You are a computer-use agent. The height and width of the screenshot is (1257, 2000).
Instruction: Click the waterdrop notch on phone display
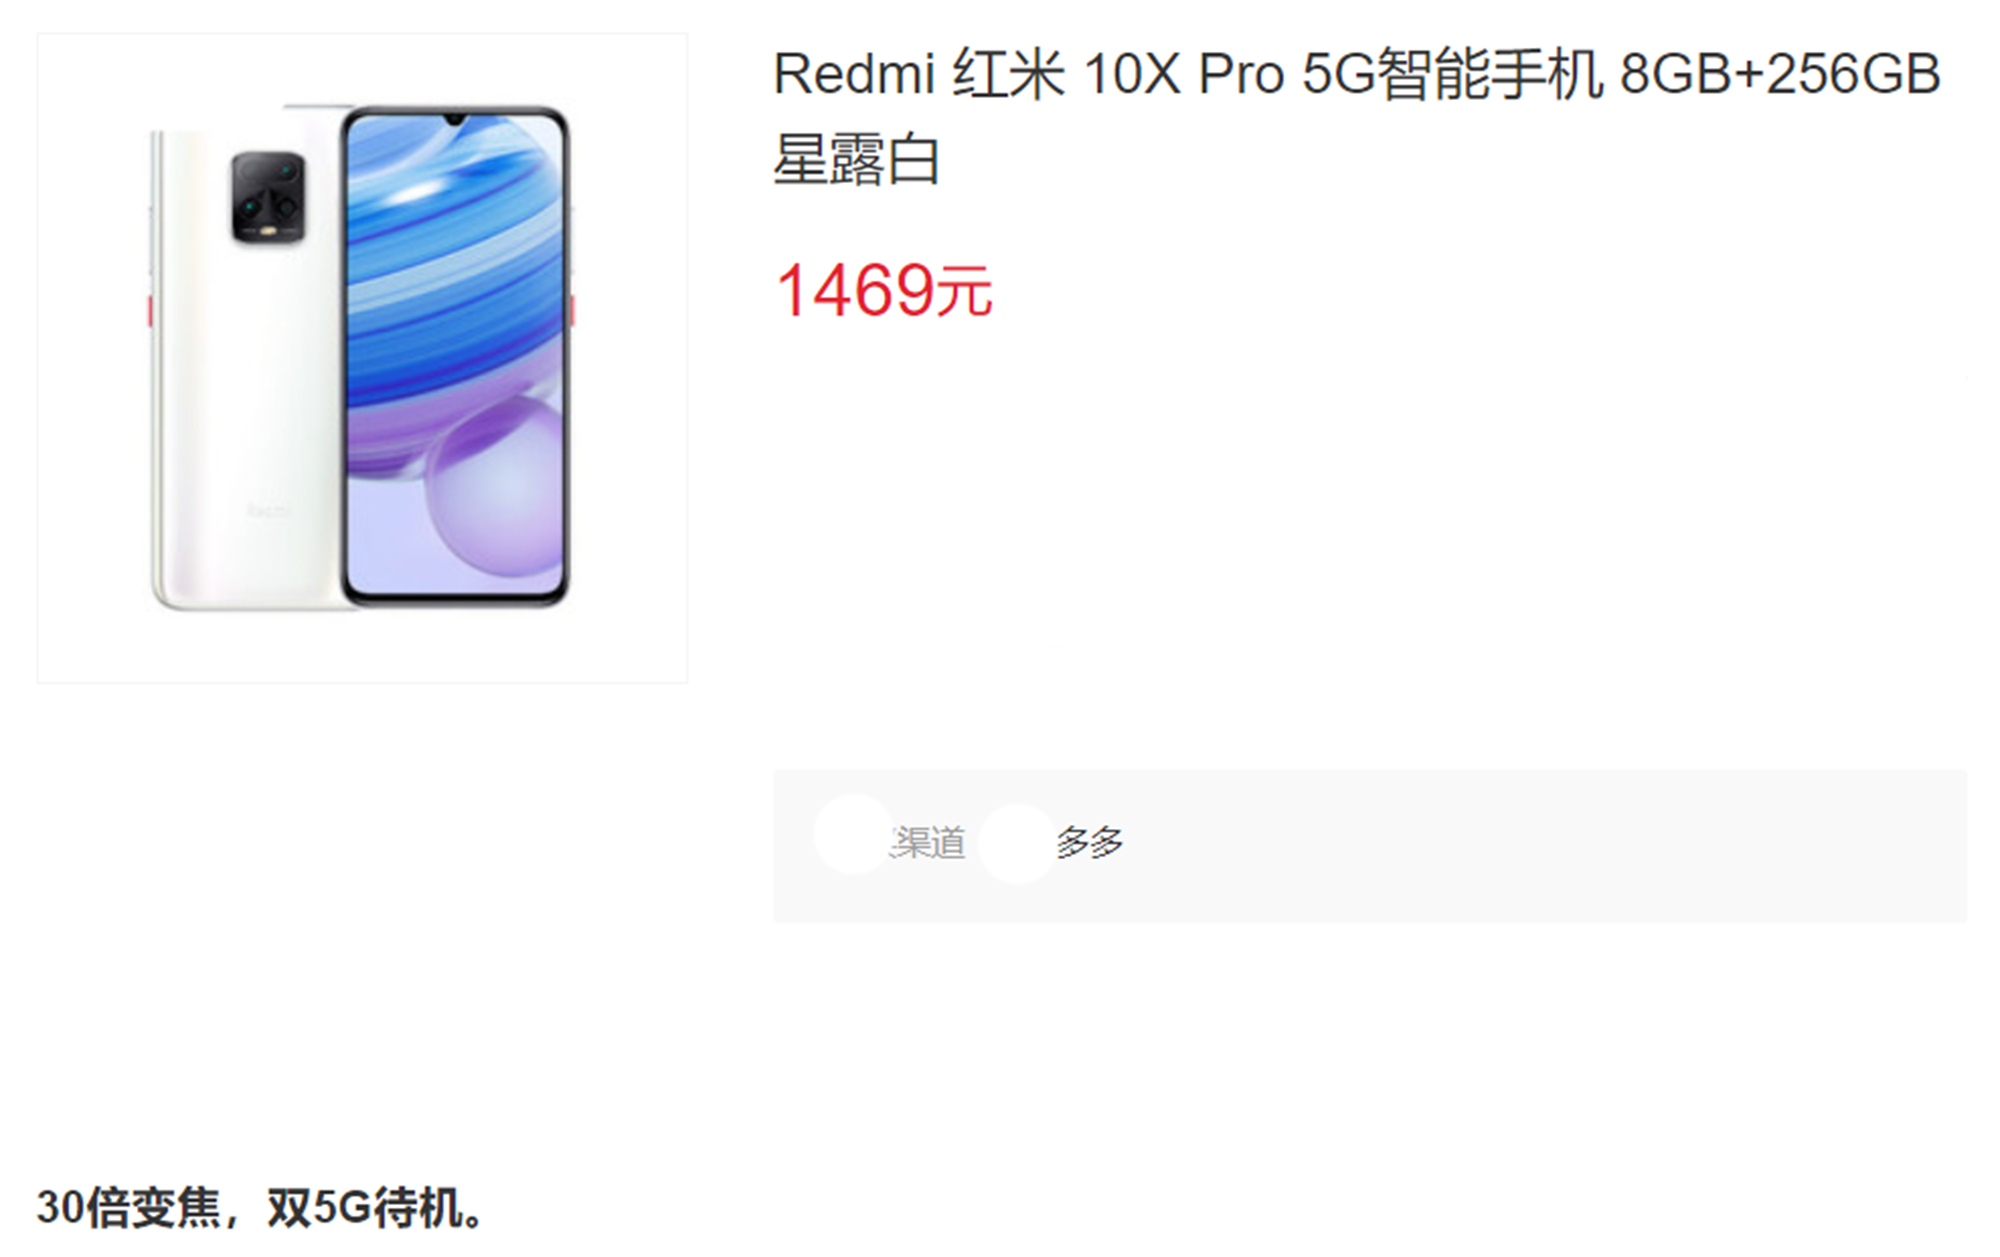coord(456,120)
